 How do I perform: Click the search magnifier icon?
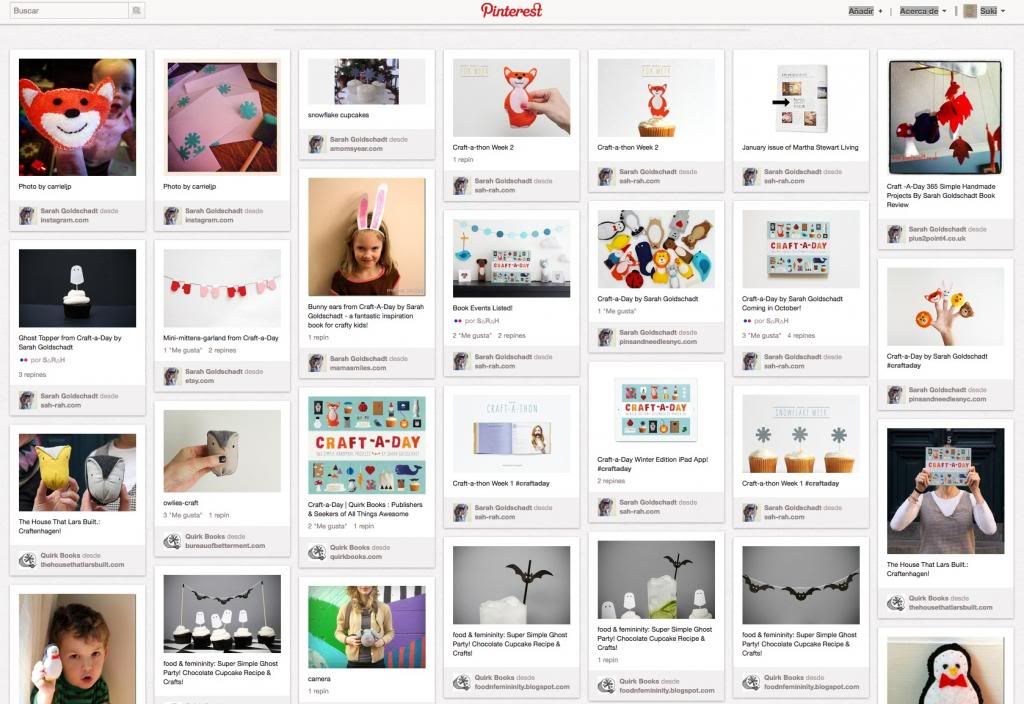pos(136,10)
